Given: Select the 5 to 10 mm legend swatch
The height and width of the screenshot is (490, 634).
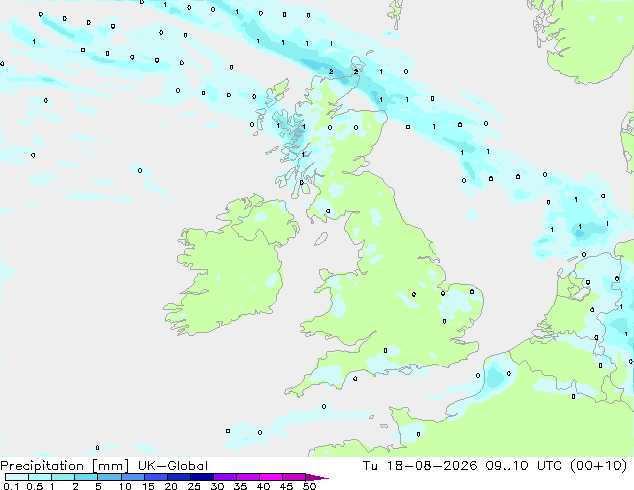Looking at the screenshot, I should pos(109,477).
